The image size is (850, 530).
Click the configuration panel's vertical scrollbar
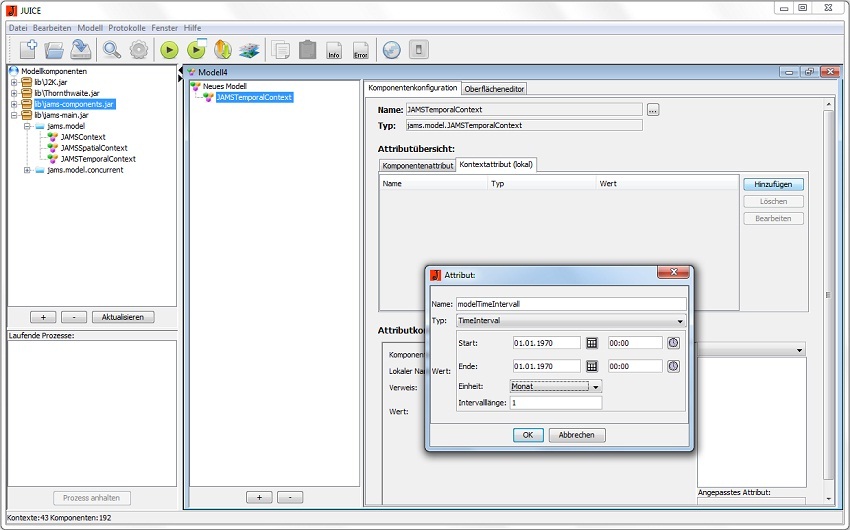828,294
